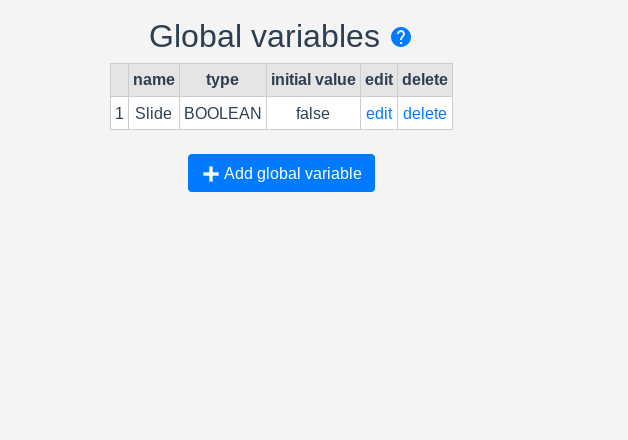Click the word "global" on the Add button
Screen dimensions: 628x440
278,173
